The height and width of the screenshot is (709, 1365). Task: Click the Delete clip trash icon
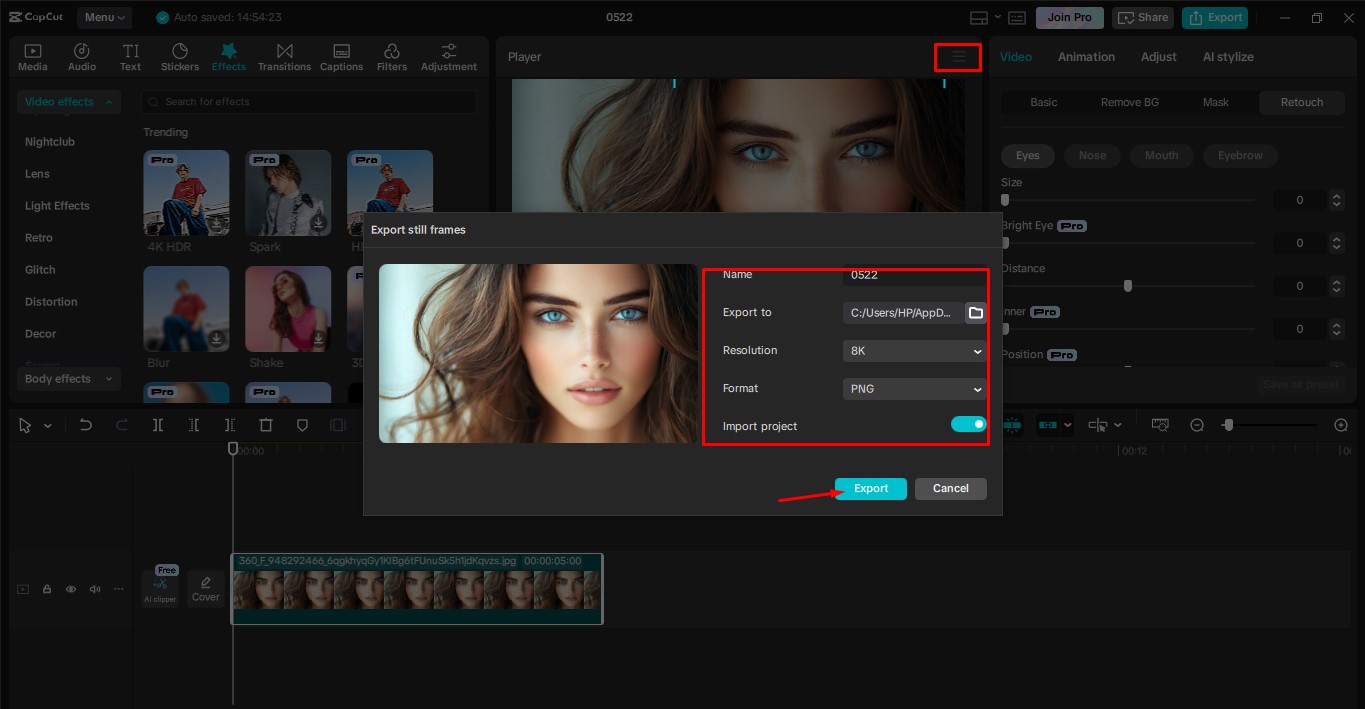266,424
